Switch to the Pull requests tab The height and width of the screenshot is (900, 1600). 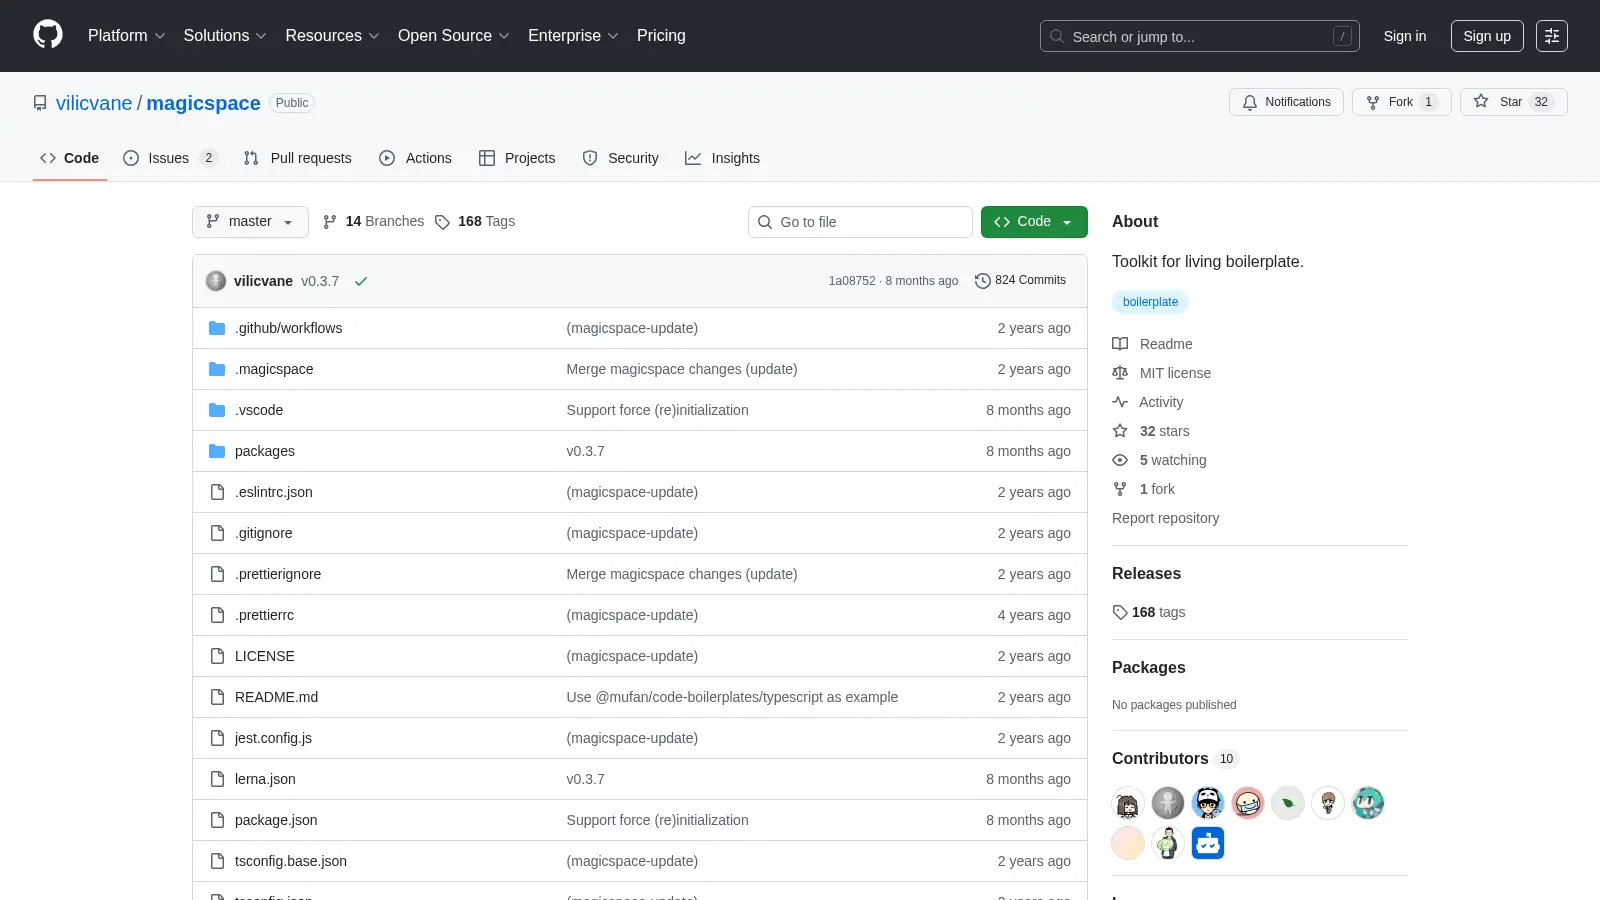coord(298,158)
